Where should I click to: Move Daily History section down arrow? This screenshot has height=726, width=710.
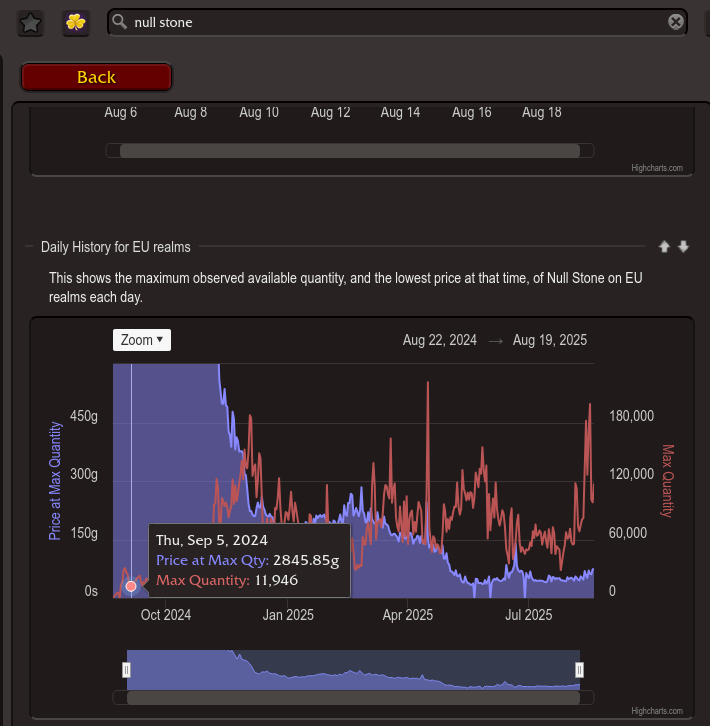683,247
